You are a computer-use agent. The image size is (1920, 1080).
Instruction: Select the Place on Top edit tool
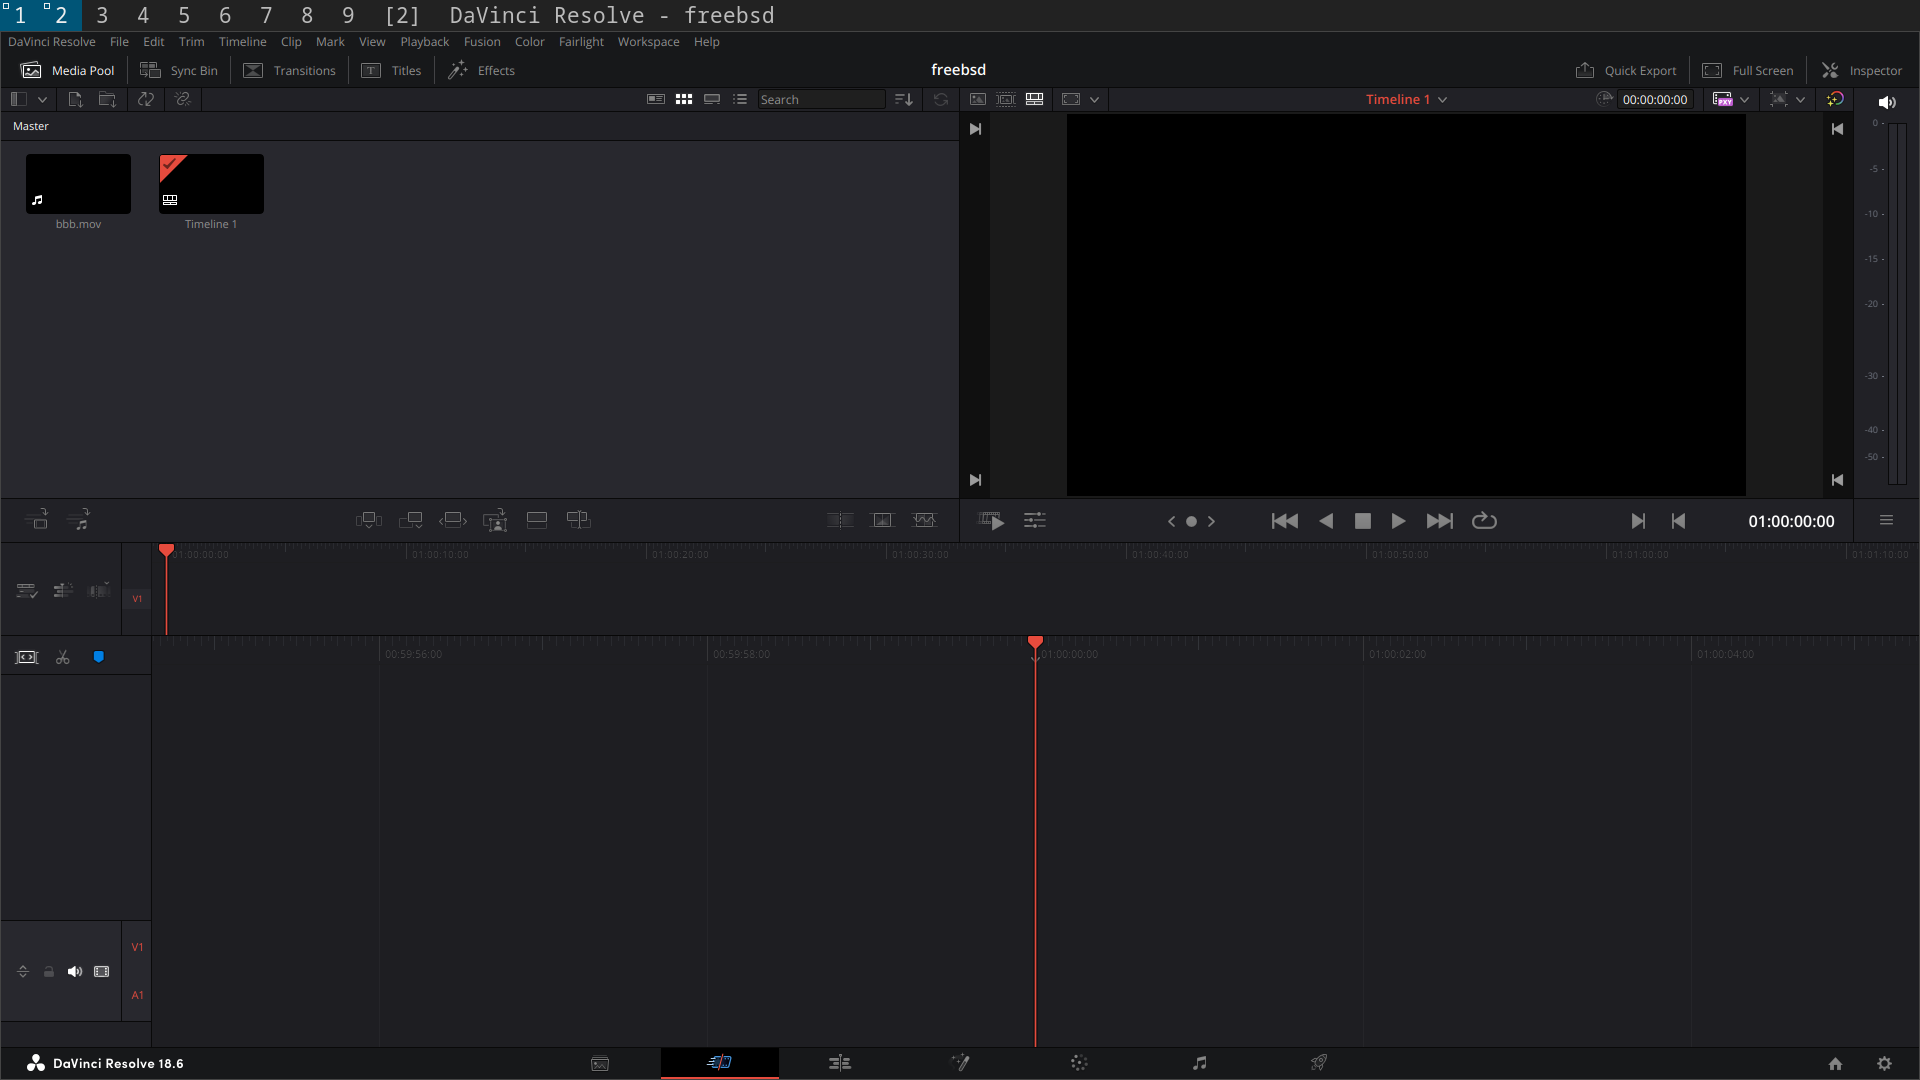click(537, 520)
